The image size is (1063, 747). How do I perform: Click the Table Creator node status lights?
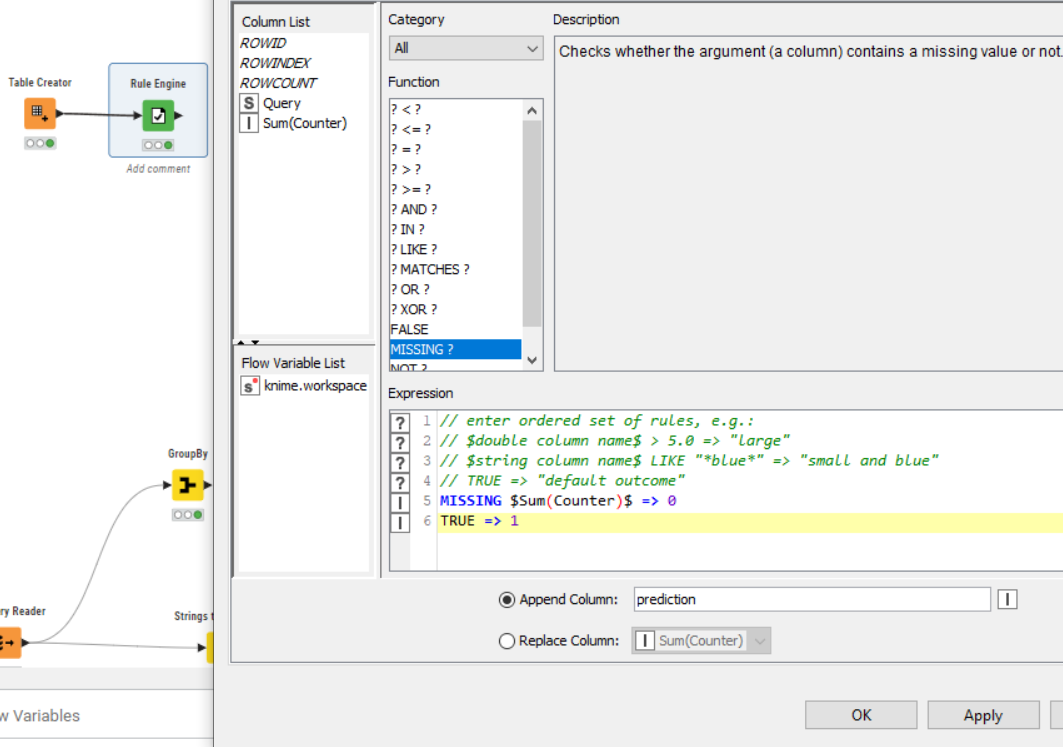[40, 143]
